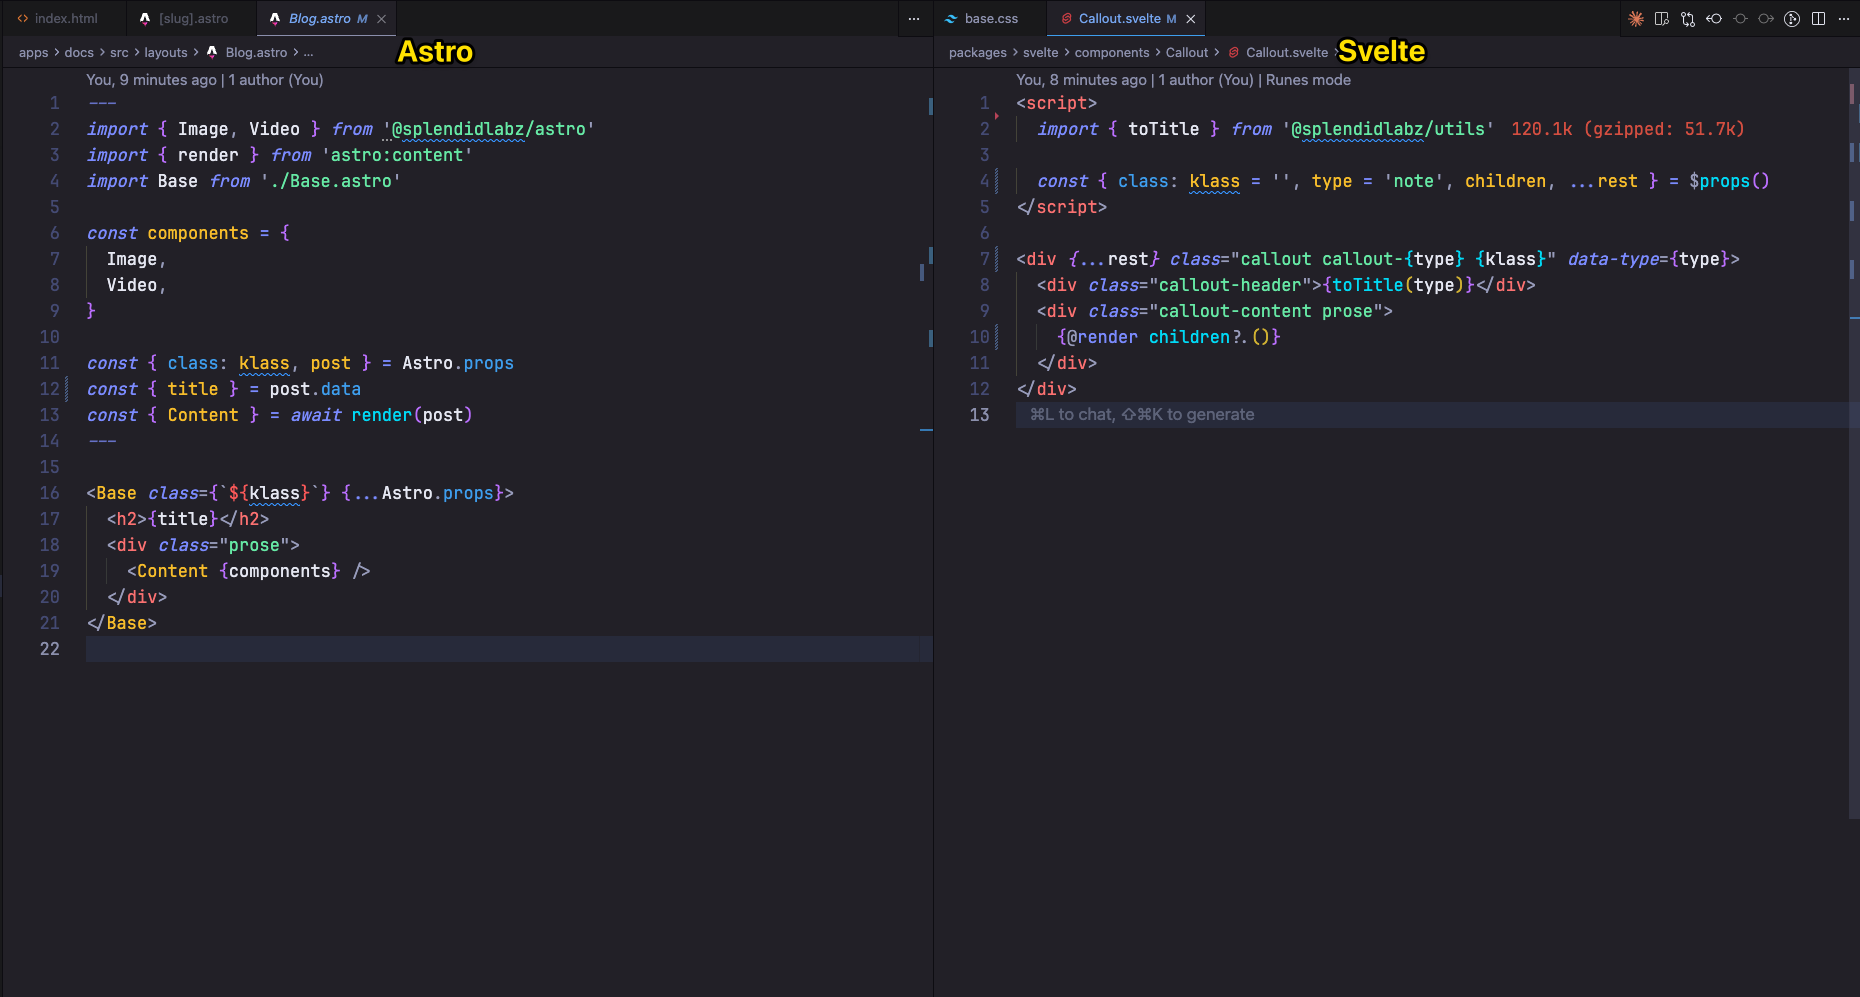Click '$props()' call in Callout.svelte
The image size is (1860, 997).
pos(1729,181)
